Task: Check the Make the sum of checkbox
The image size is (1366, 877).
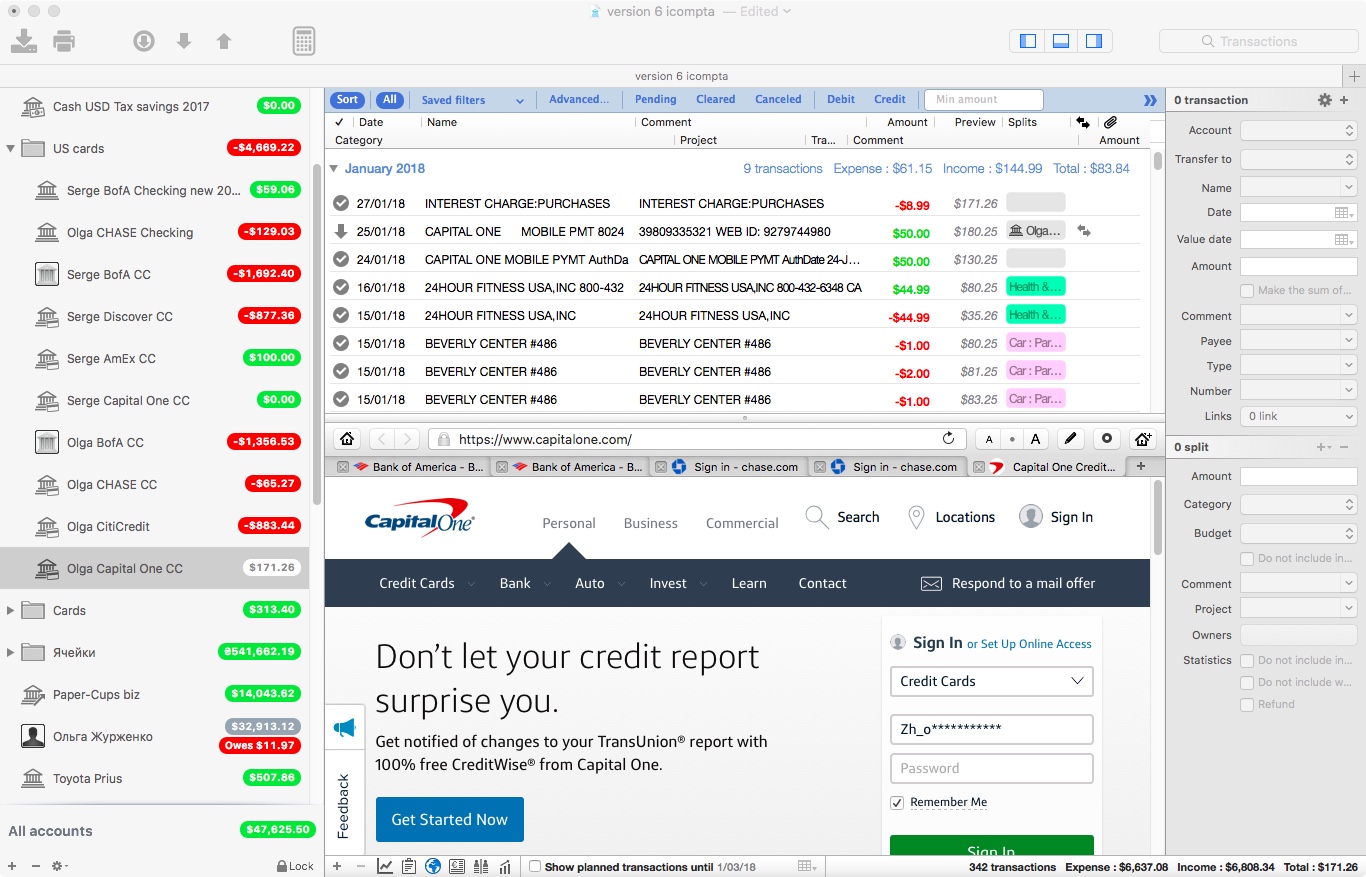Action: (x=1247, y=291)
